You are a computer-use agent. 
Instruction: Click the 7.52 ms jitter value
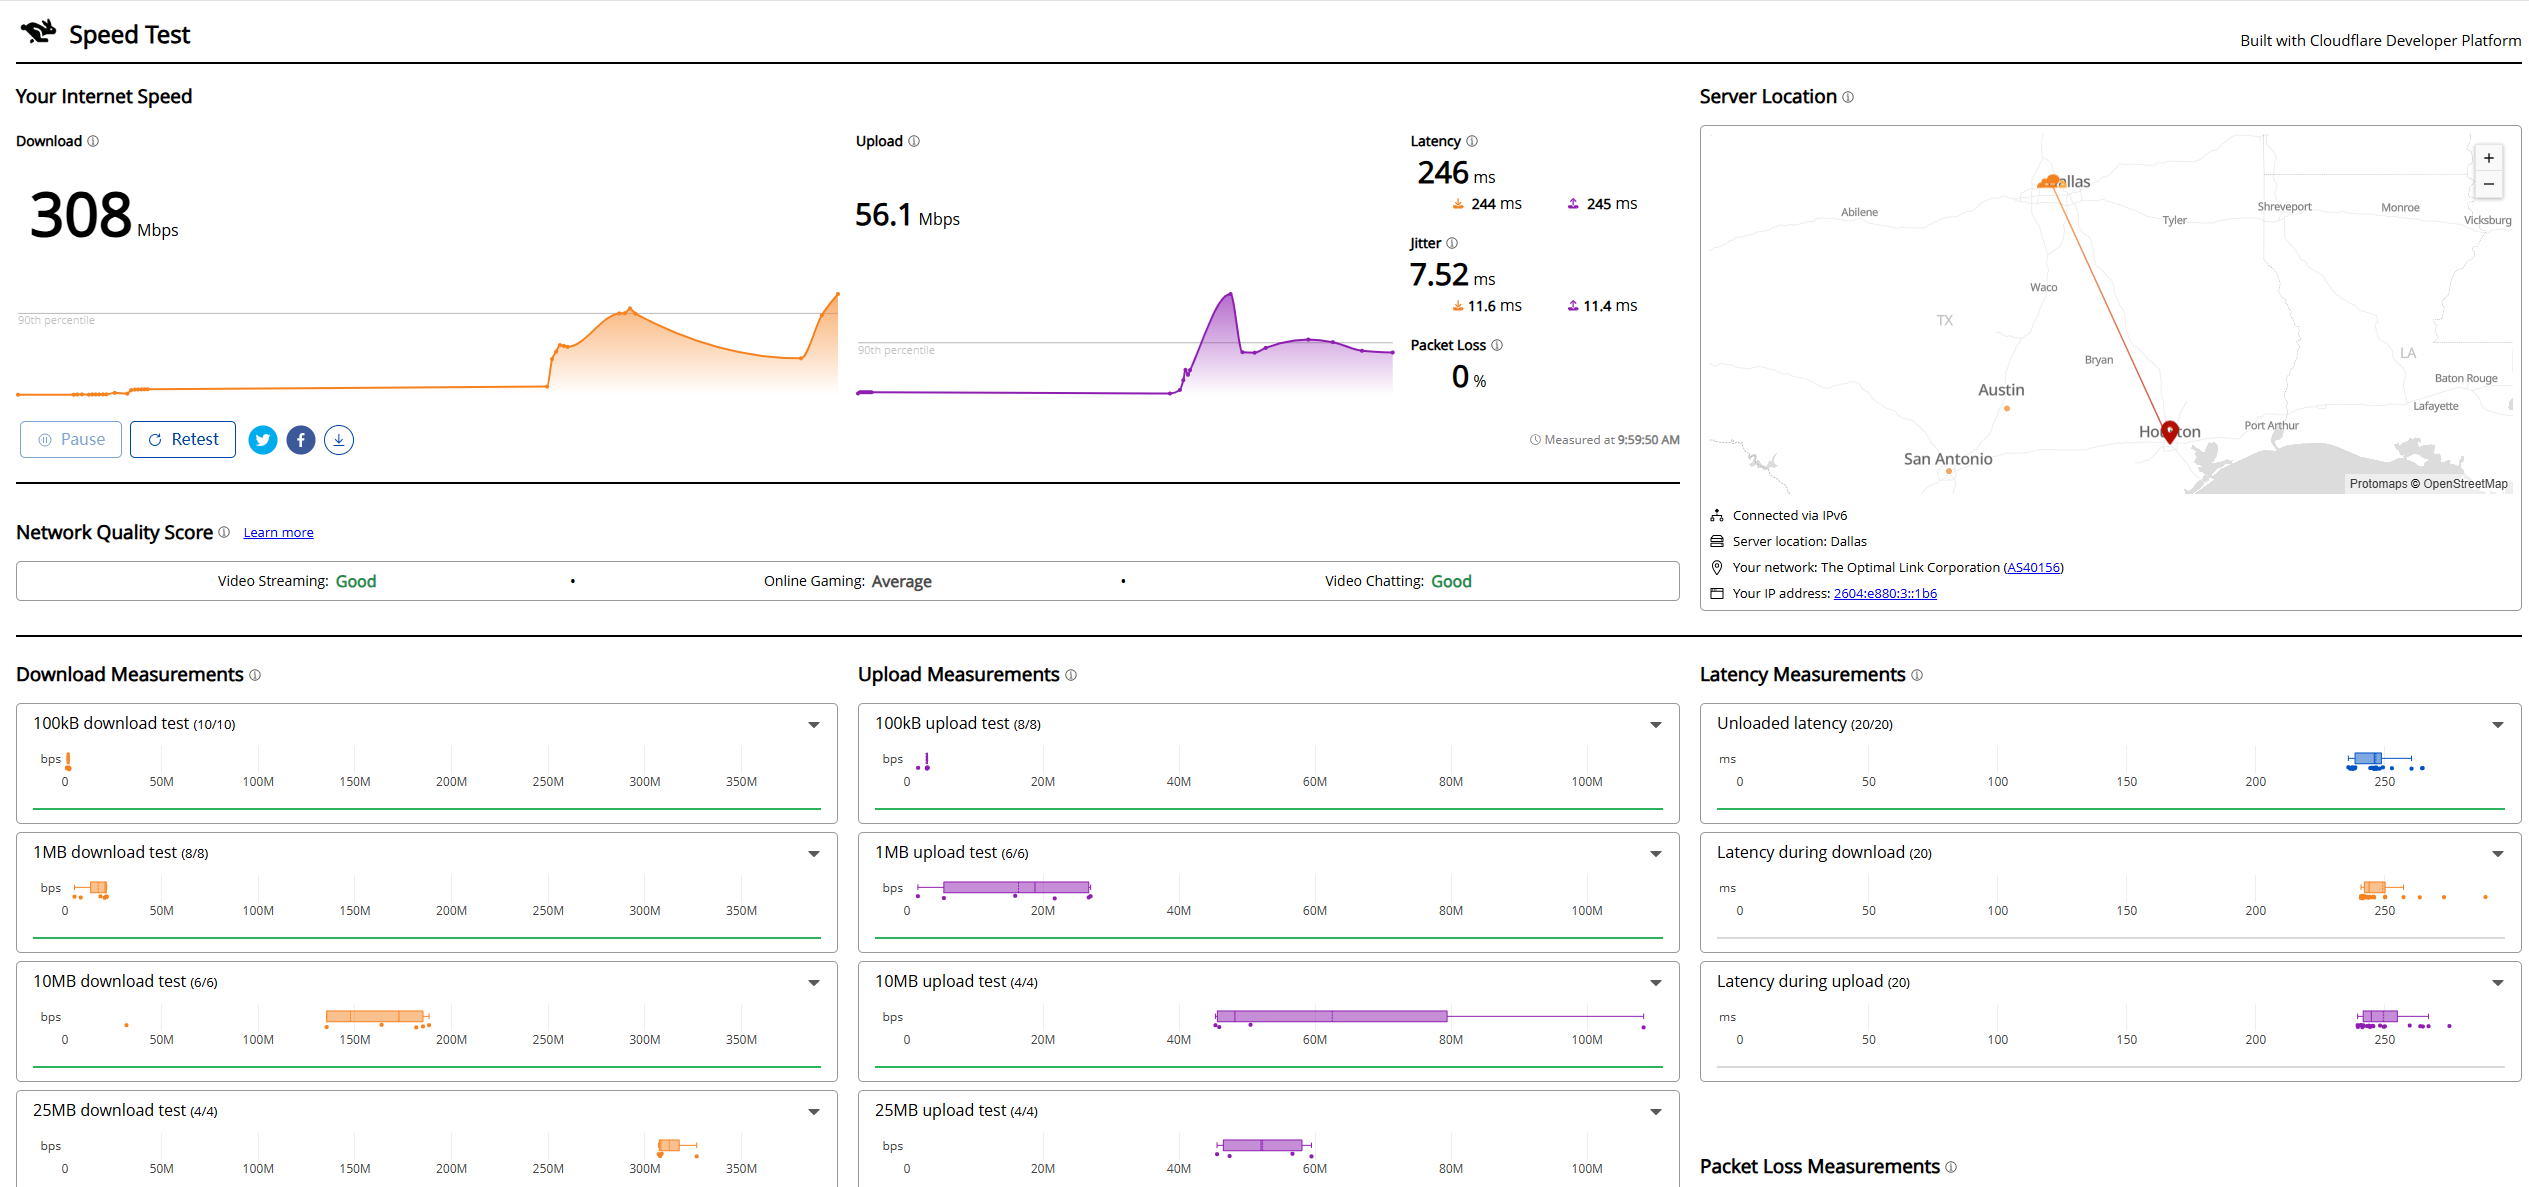[x=1452, y=275]
